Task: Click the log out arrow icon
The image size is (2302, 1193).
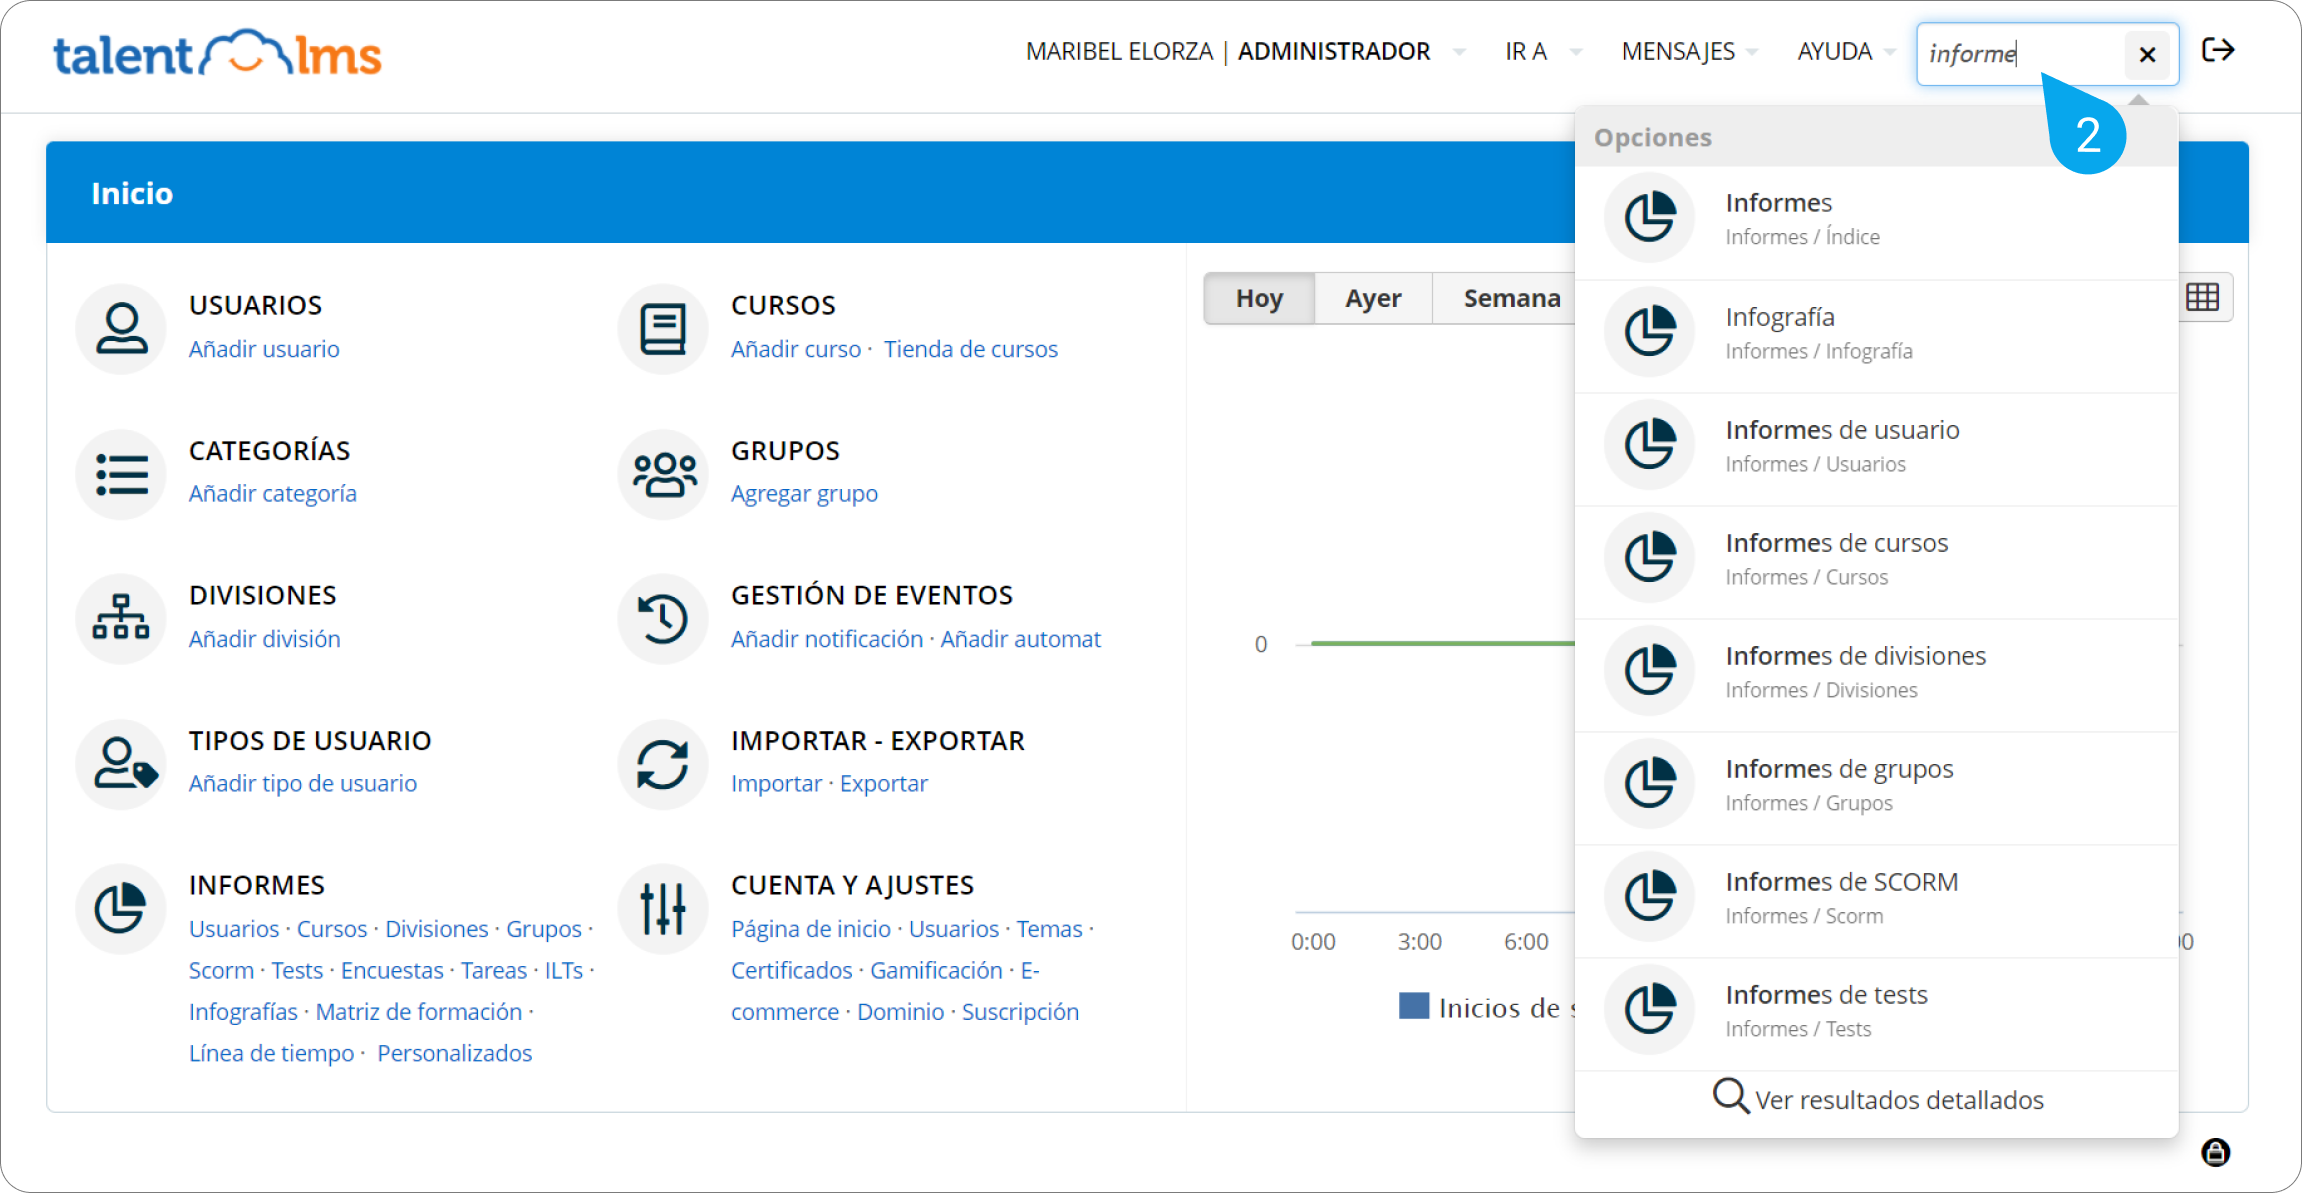Action: coord(2218,50)
